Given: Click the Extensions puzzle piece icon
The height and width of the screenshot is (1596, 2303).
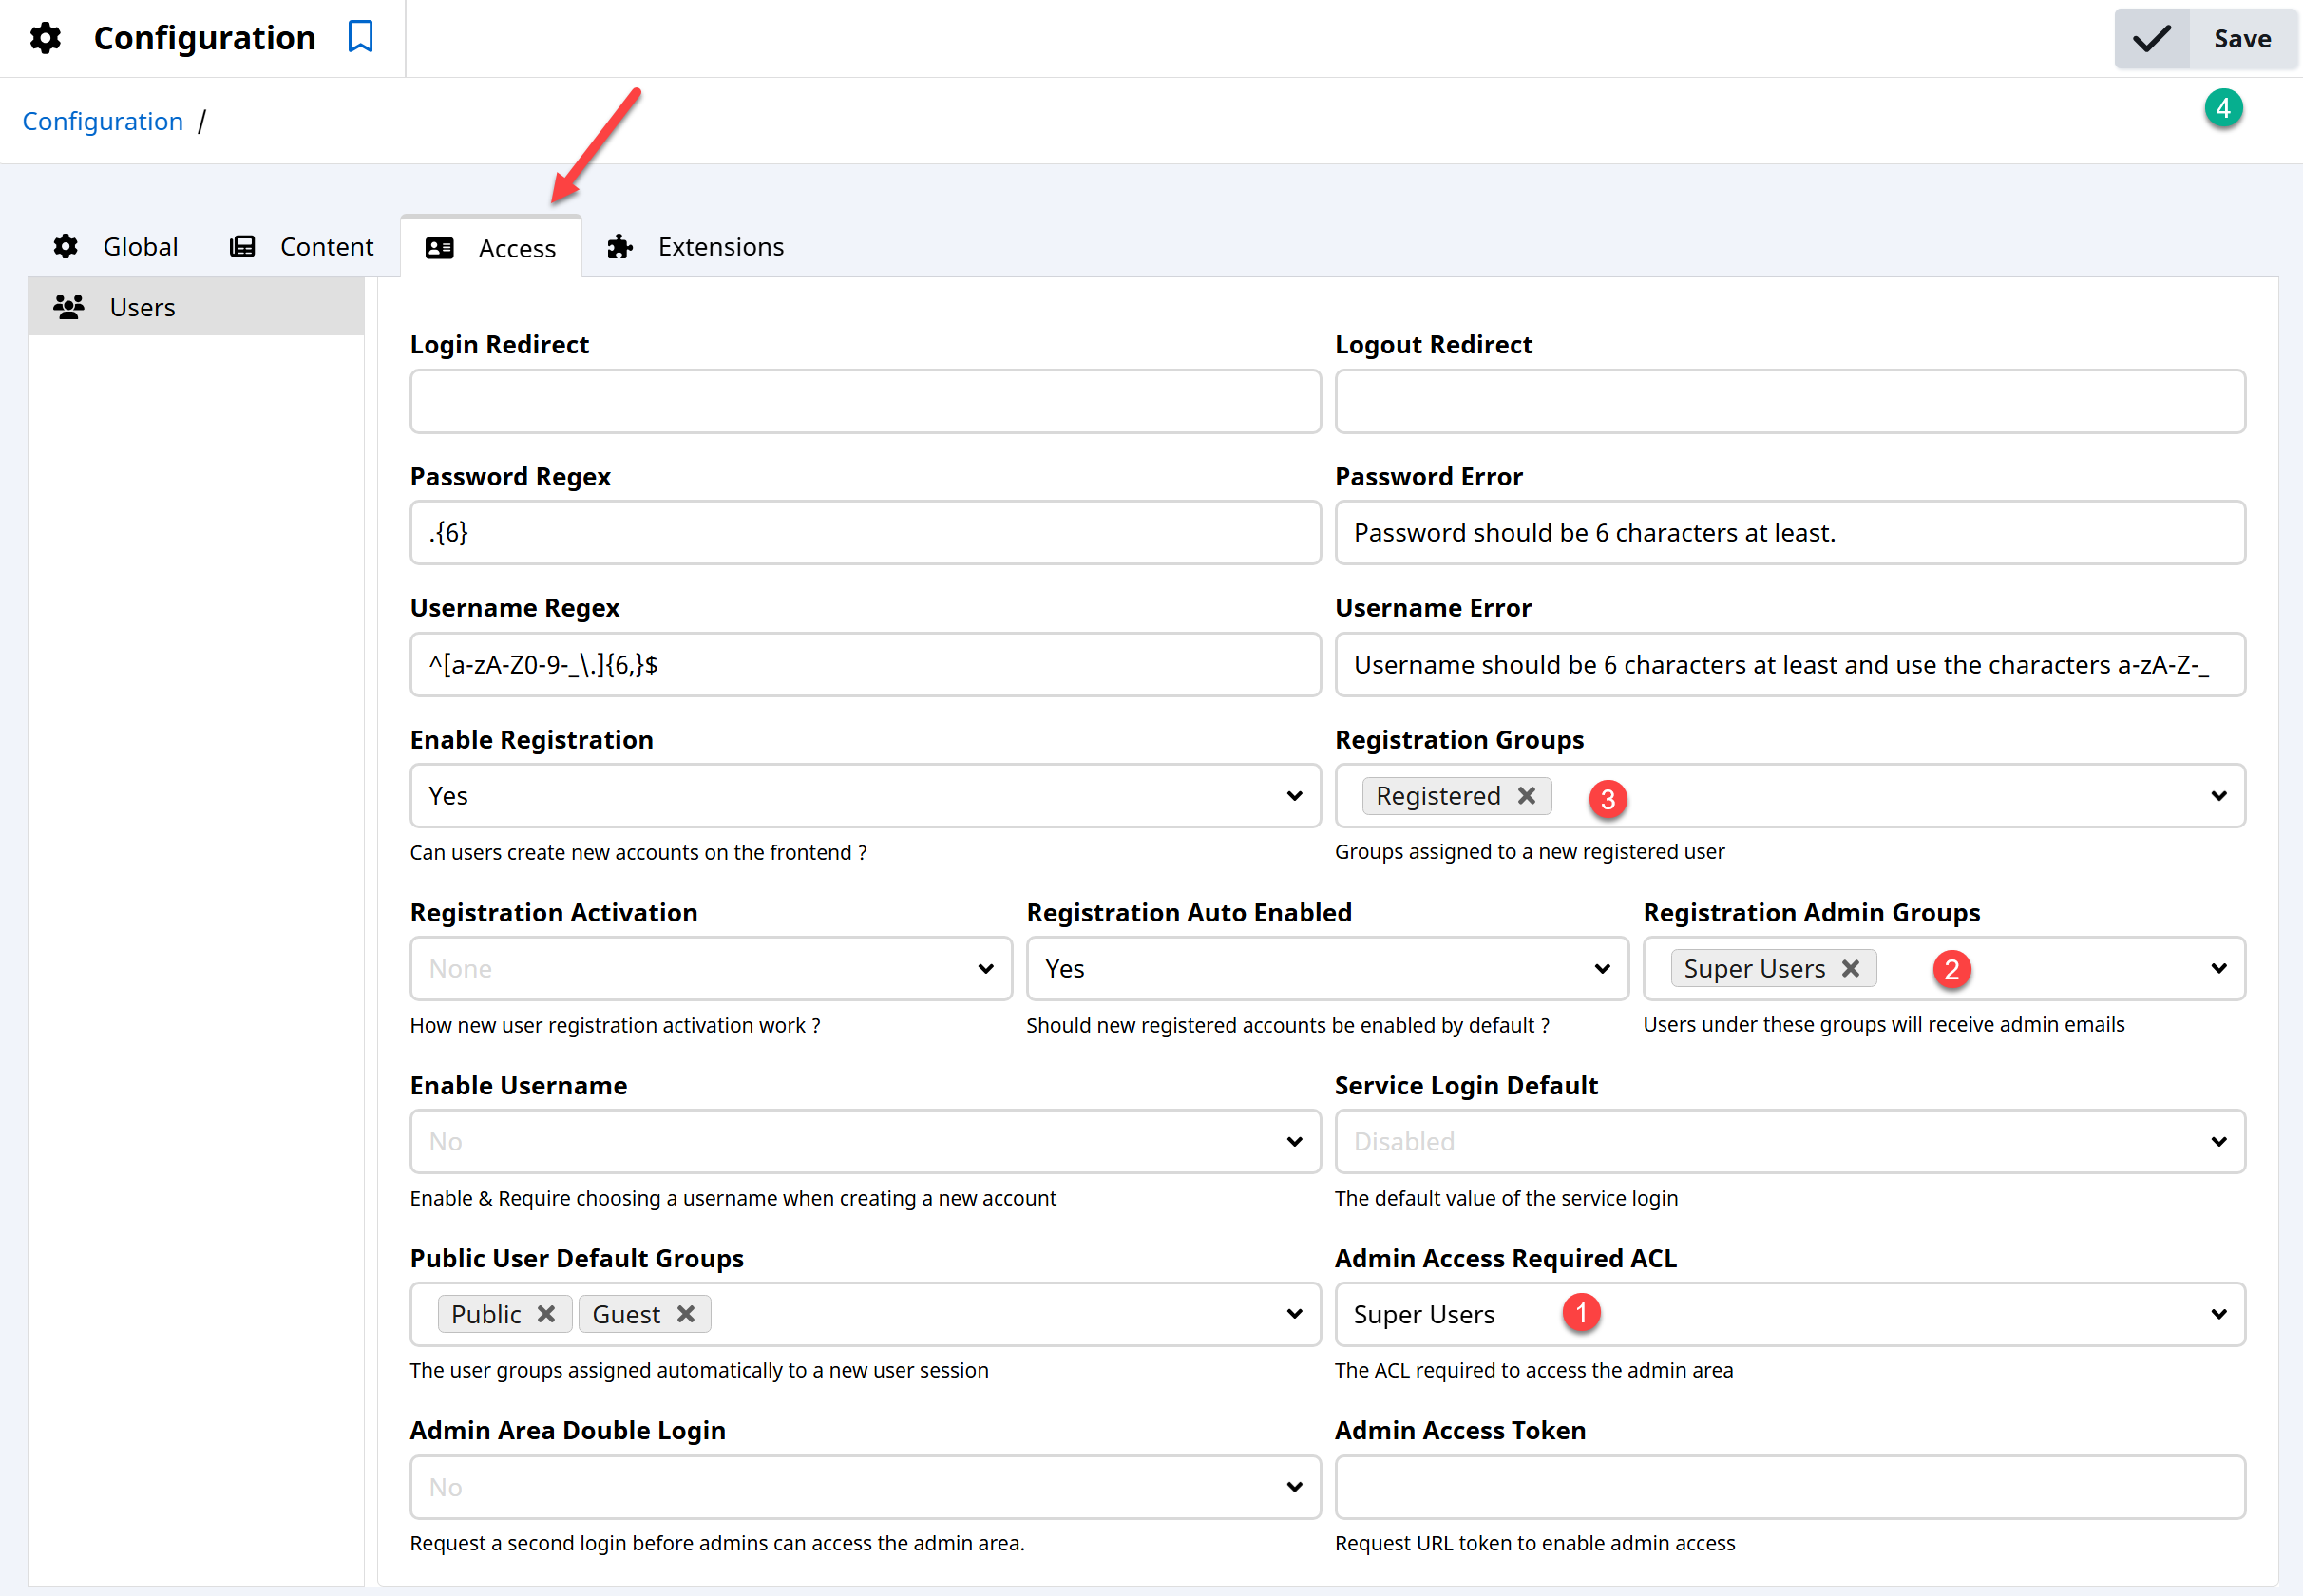Looking at the screenshot, I should coord(620,246).
